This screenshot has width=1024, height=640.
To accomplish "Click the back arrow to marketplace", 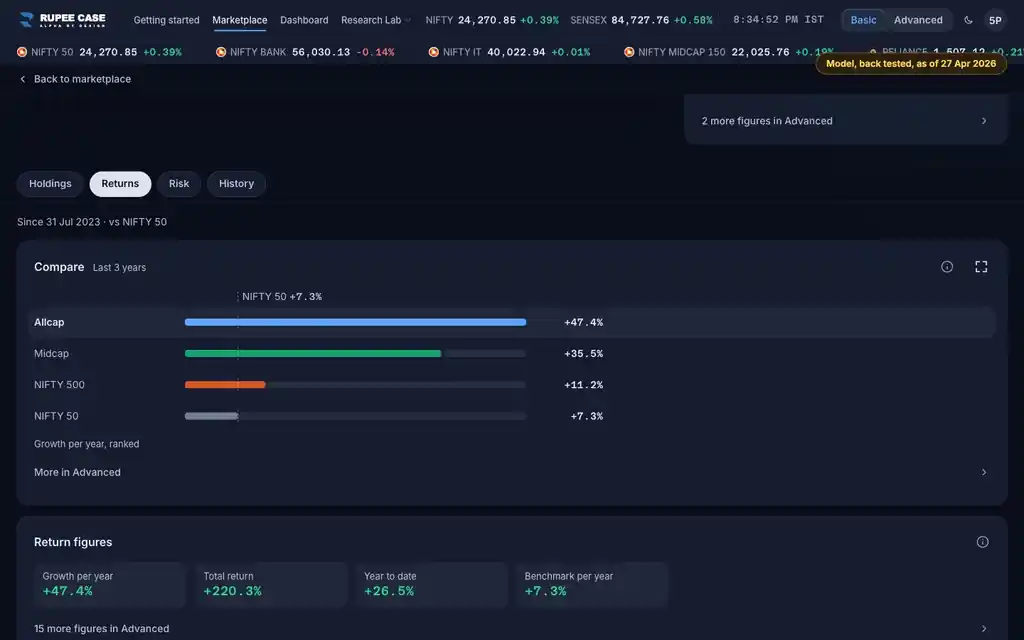I will tap(23, 79).
